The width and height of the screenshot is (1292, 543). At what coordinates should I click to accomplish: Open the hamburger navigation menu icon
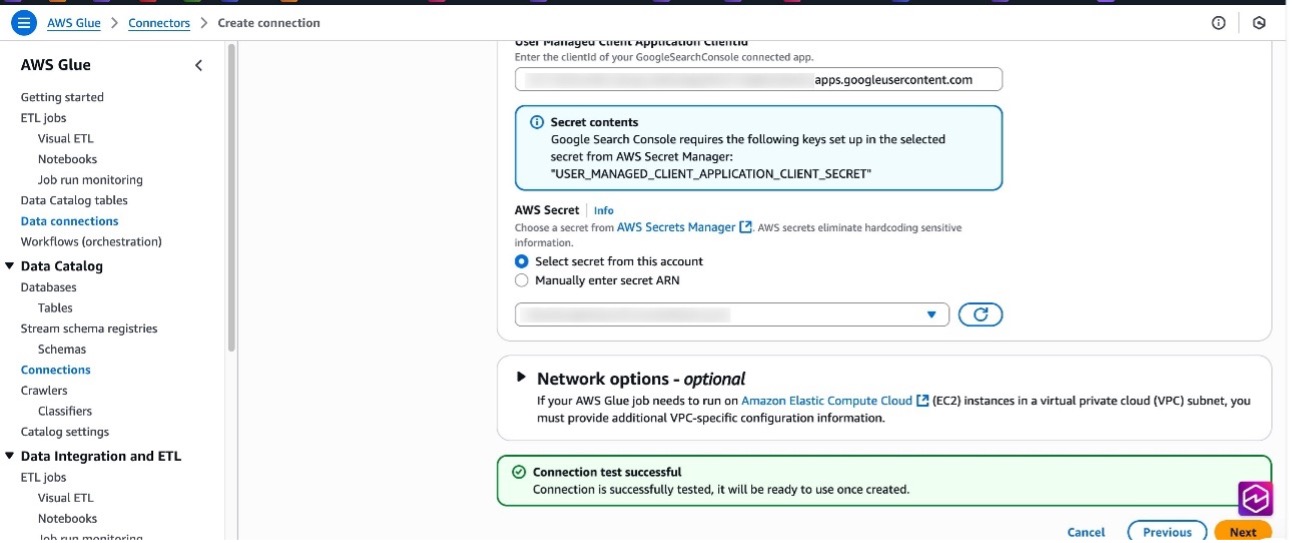pyautogui.click(x=24, y=23)
